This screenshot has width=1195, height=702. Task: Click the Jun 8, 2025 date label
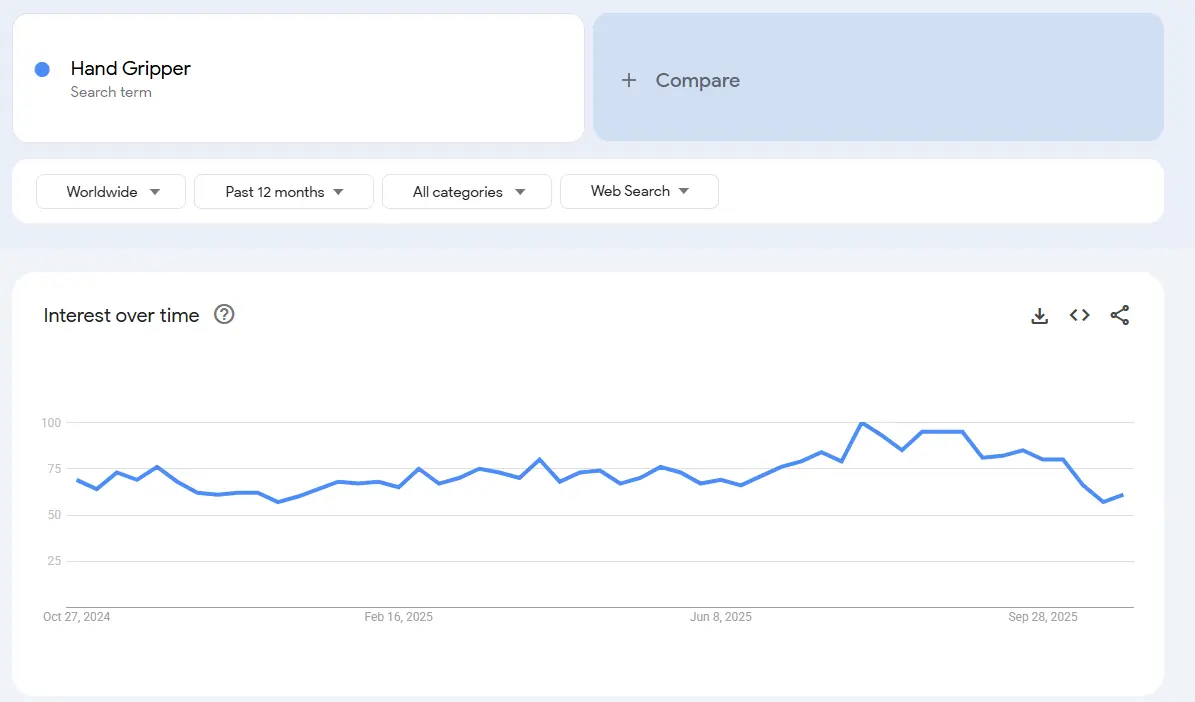tap(720, 617)
